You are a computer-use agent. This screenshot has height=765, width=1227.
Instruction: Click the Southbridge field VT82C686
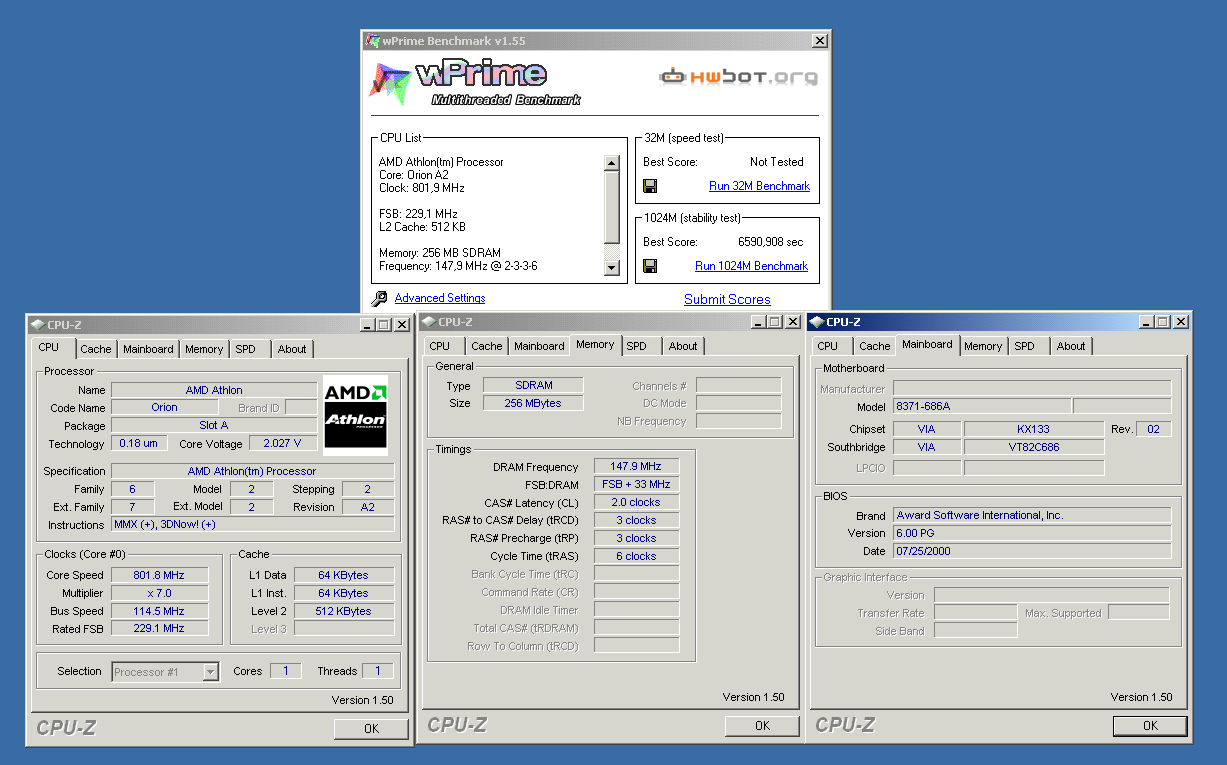(x=1033, y=447)
